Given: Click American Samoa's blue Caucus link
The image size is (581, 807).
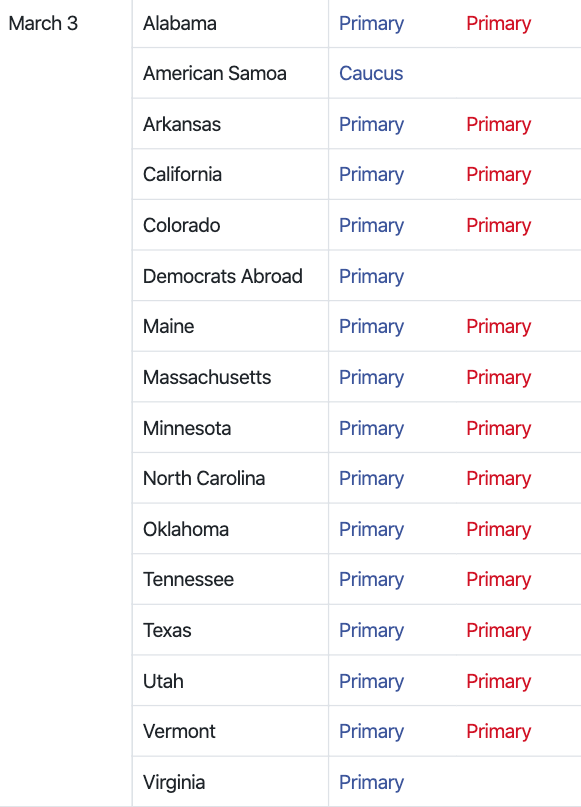Looking at the screenshot, I should coord(371,73).
